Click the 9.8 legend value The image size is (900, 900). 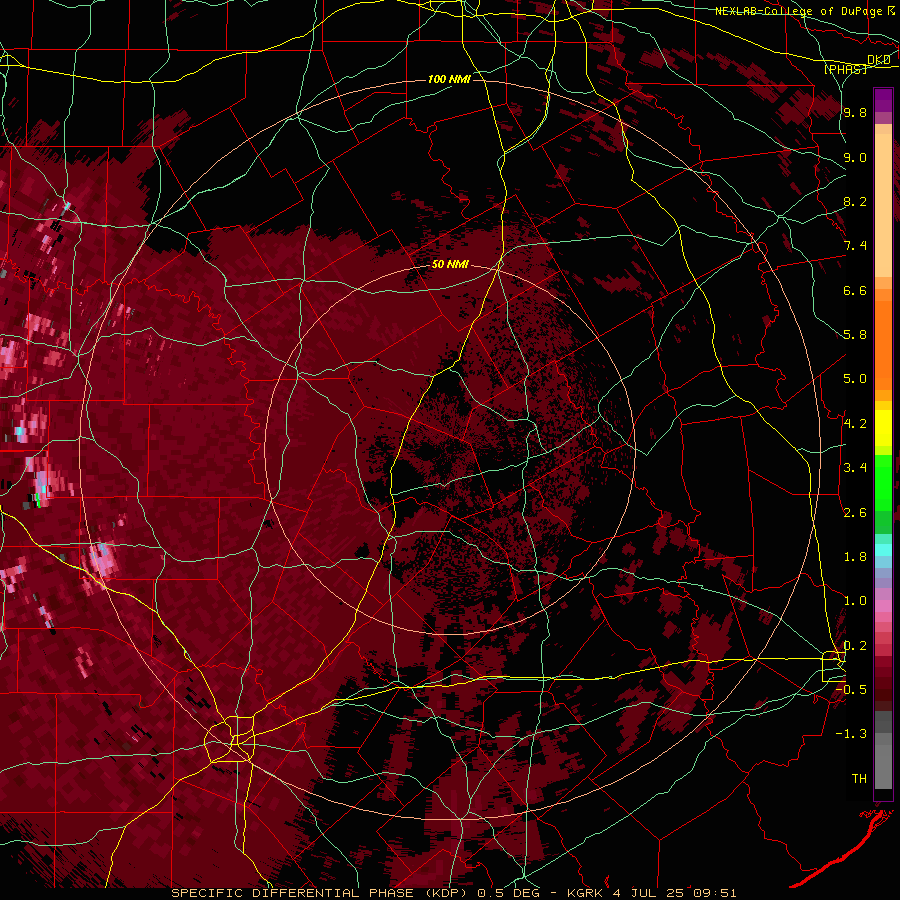(x=855, y=112)
